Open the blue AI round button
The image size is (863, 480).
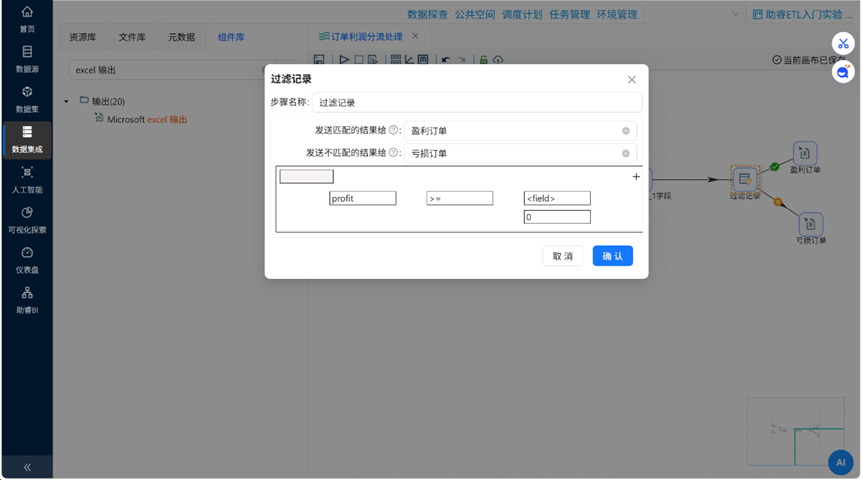tap(840, 462)
